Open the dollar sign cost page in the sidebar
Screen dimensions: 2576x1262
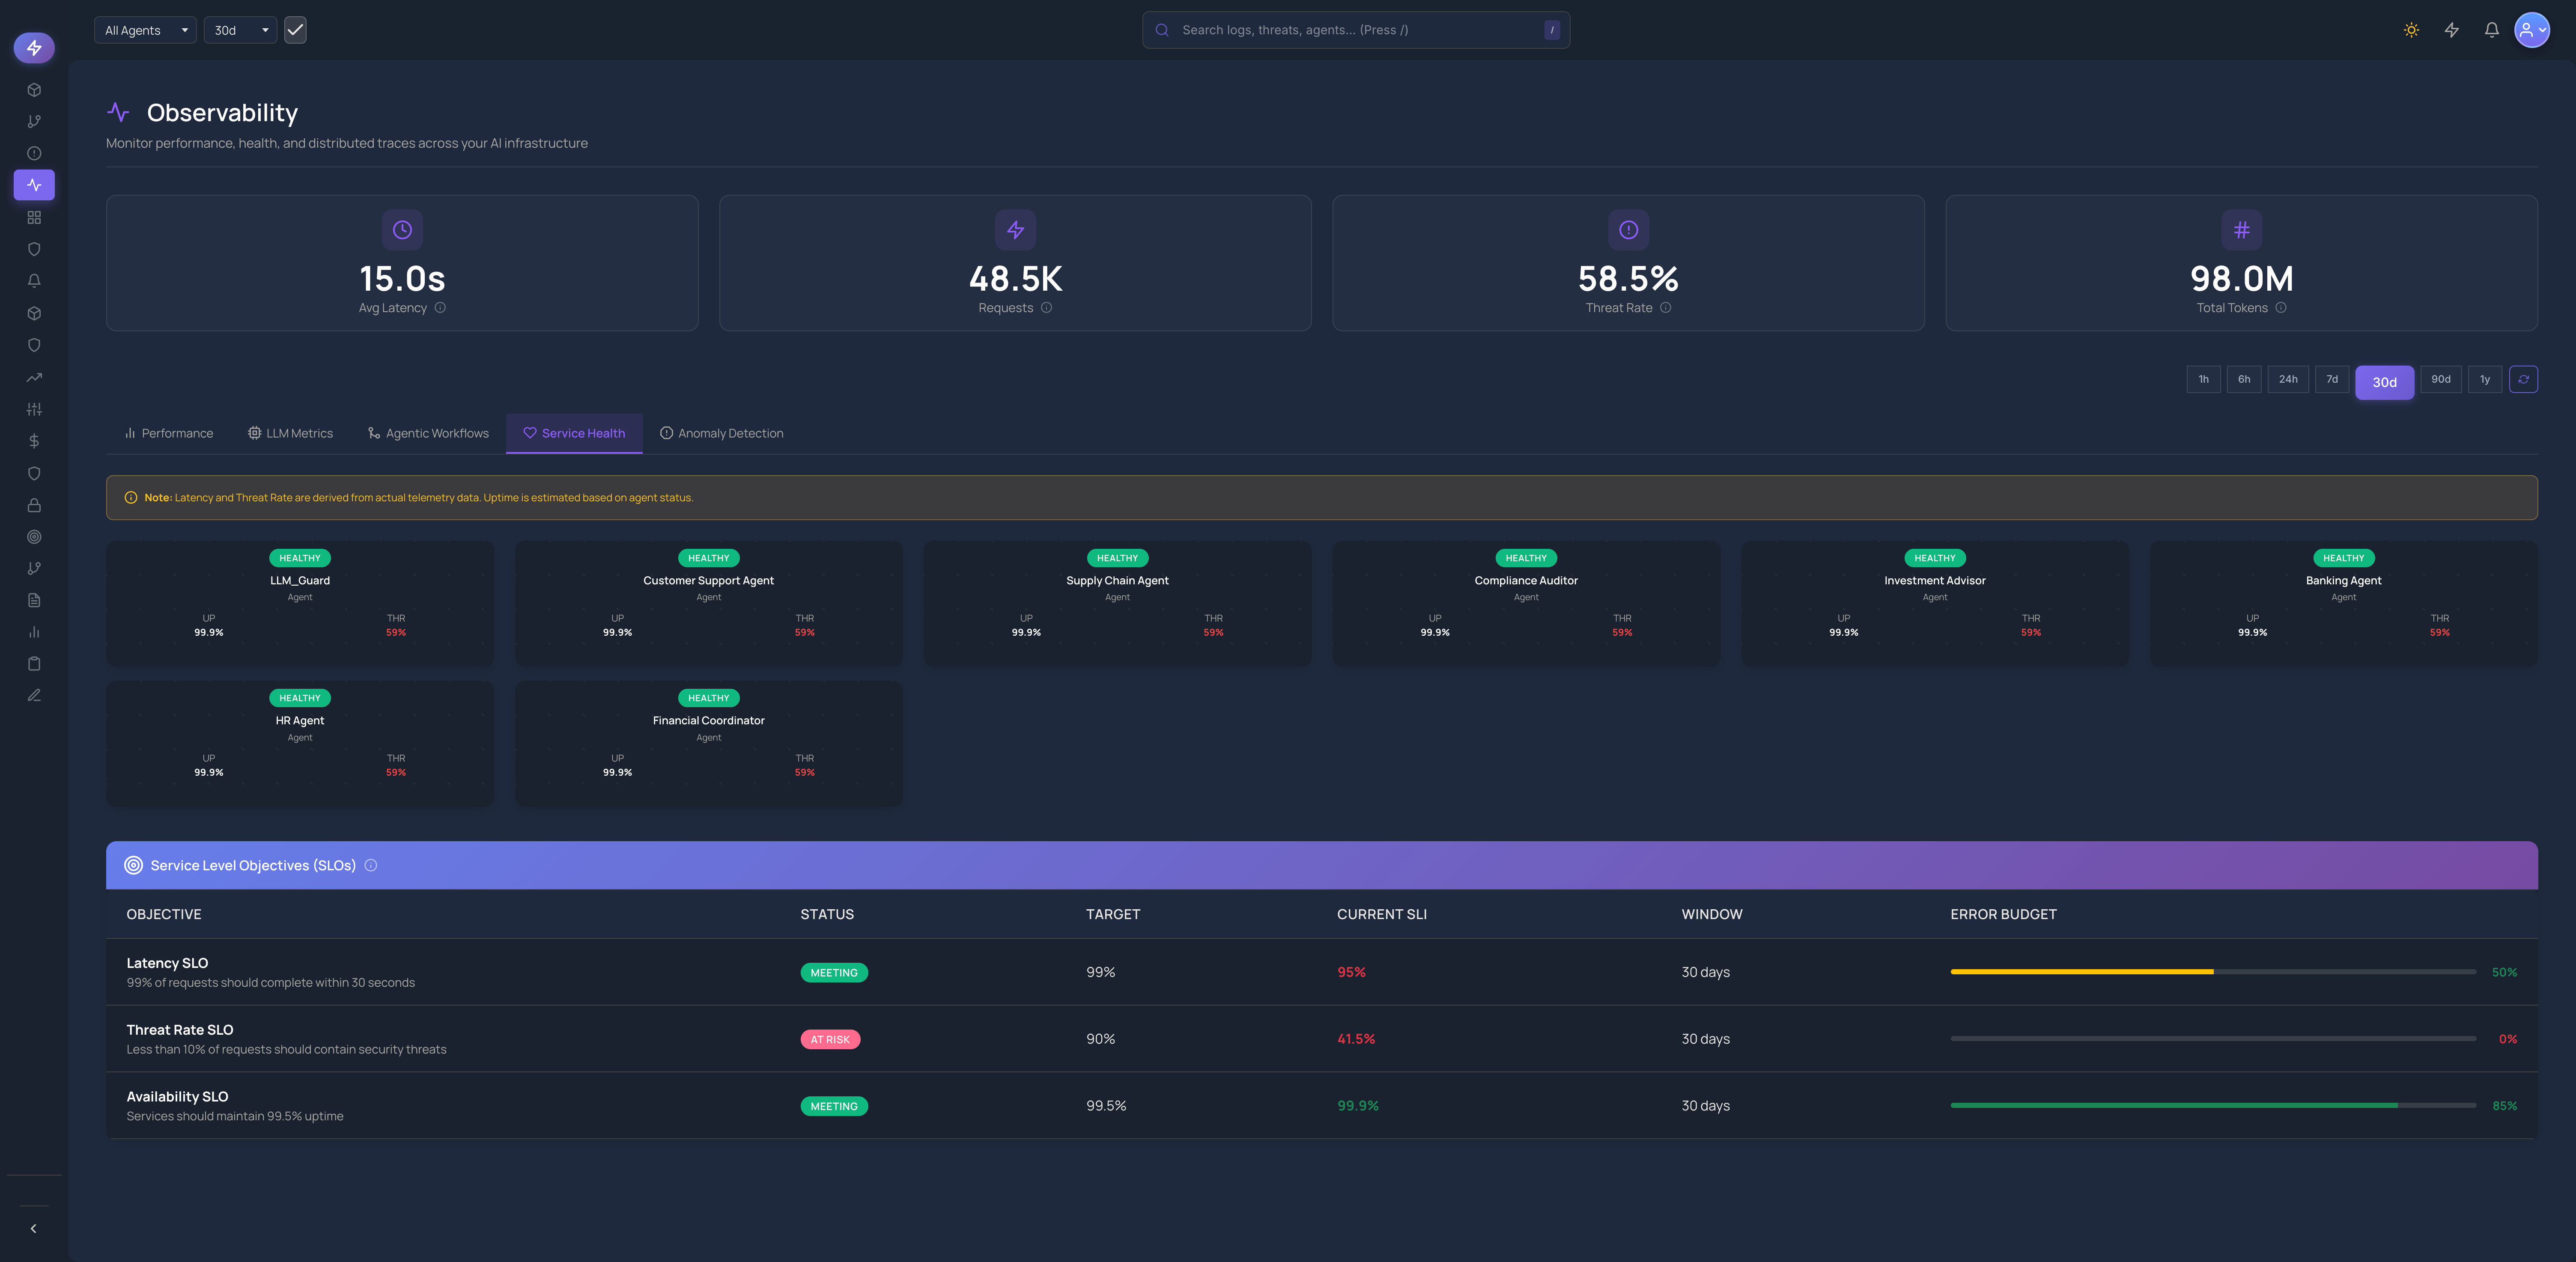[34, 441]
